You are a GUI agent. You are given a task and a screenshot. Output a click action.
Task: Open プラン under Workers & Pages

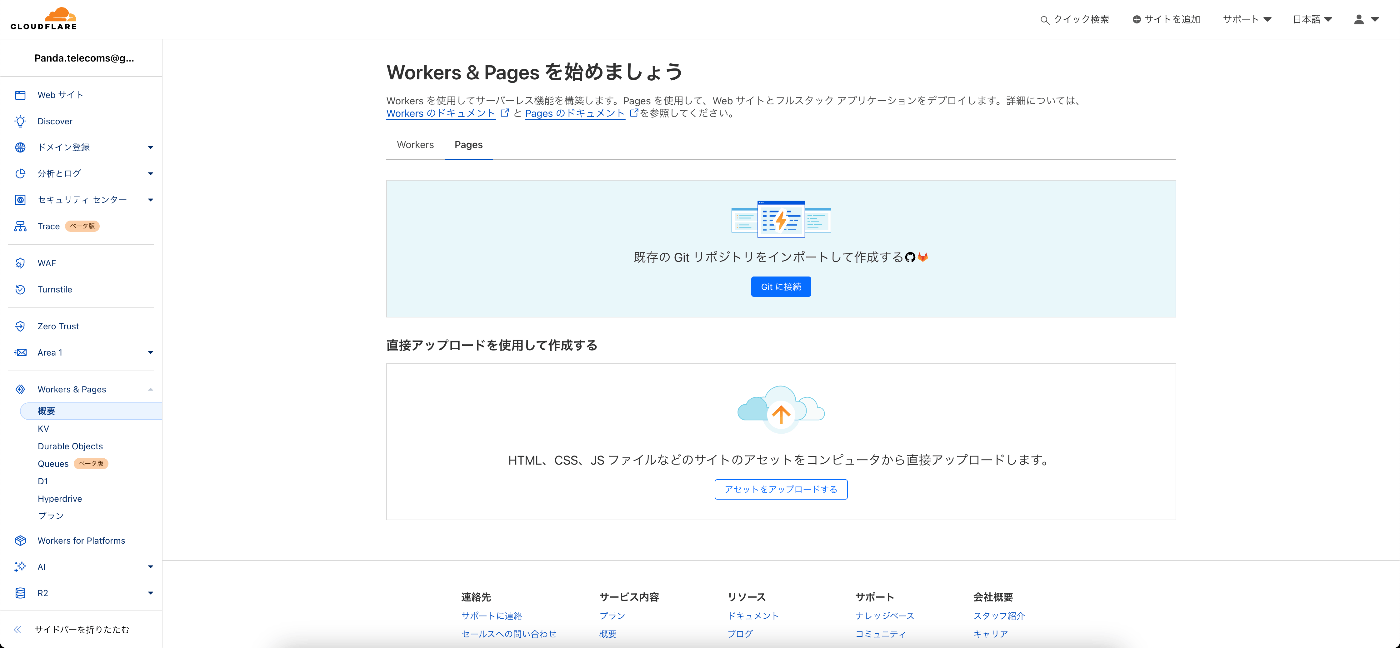pyautogui.click(x=50, y=516)
